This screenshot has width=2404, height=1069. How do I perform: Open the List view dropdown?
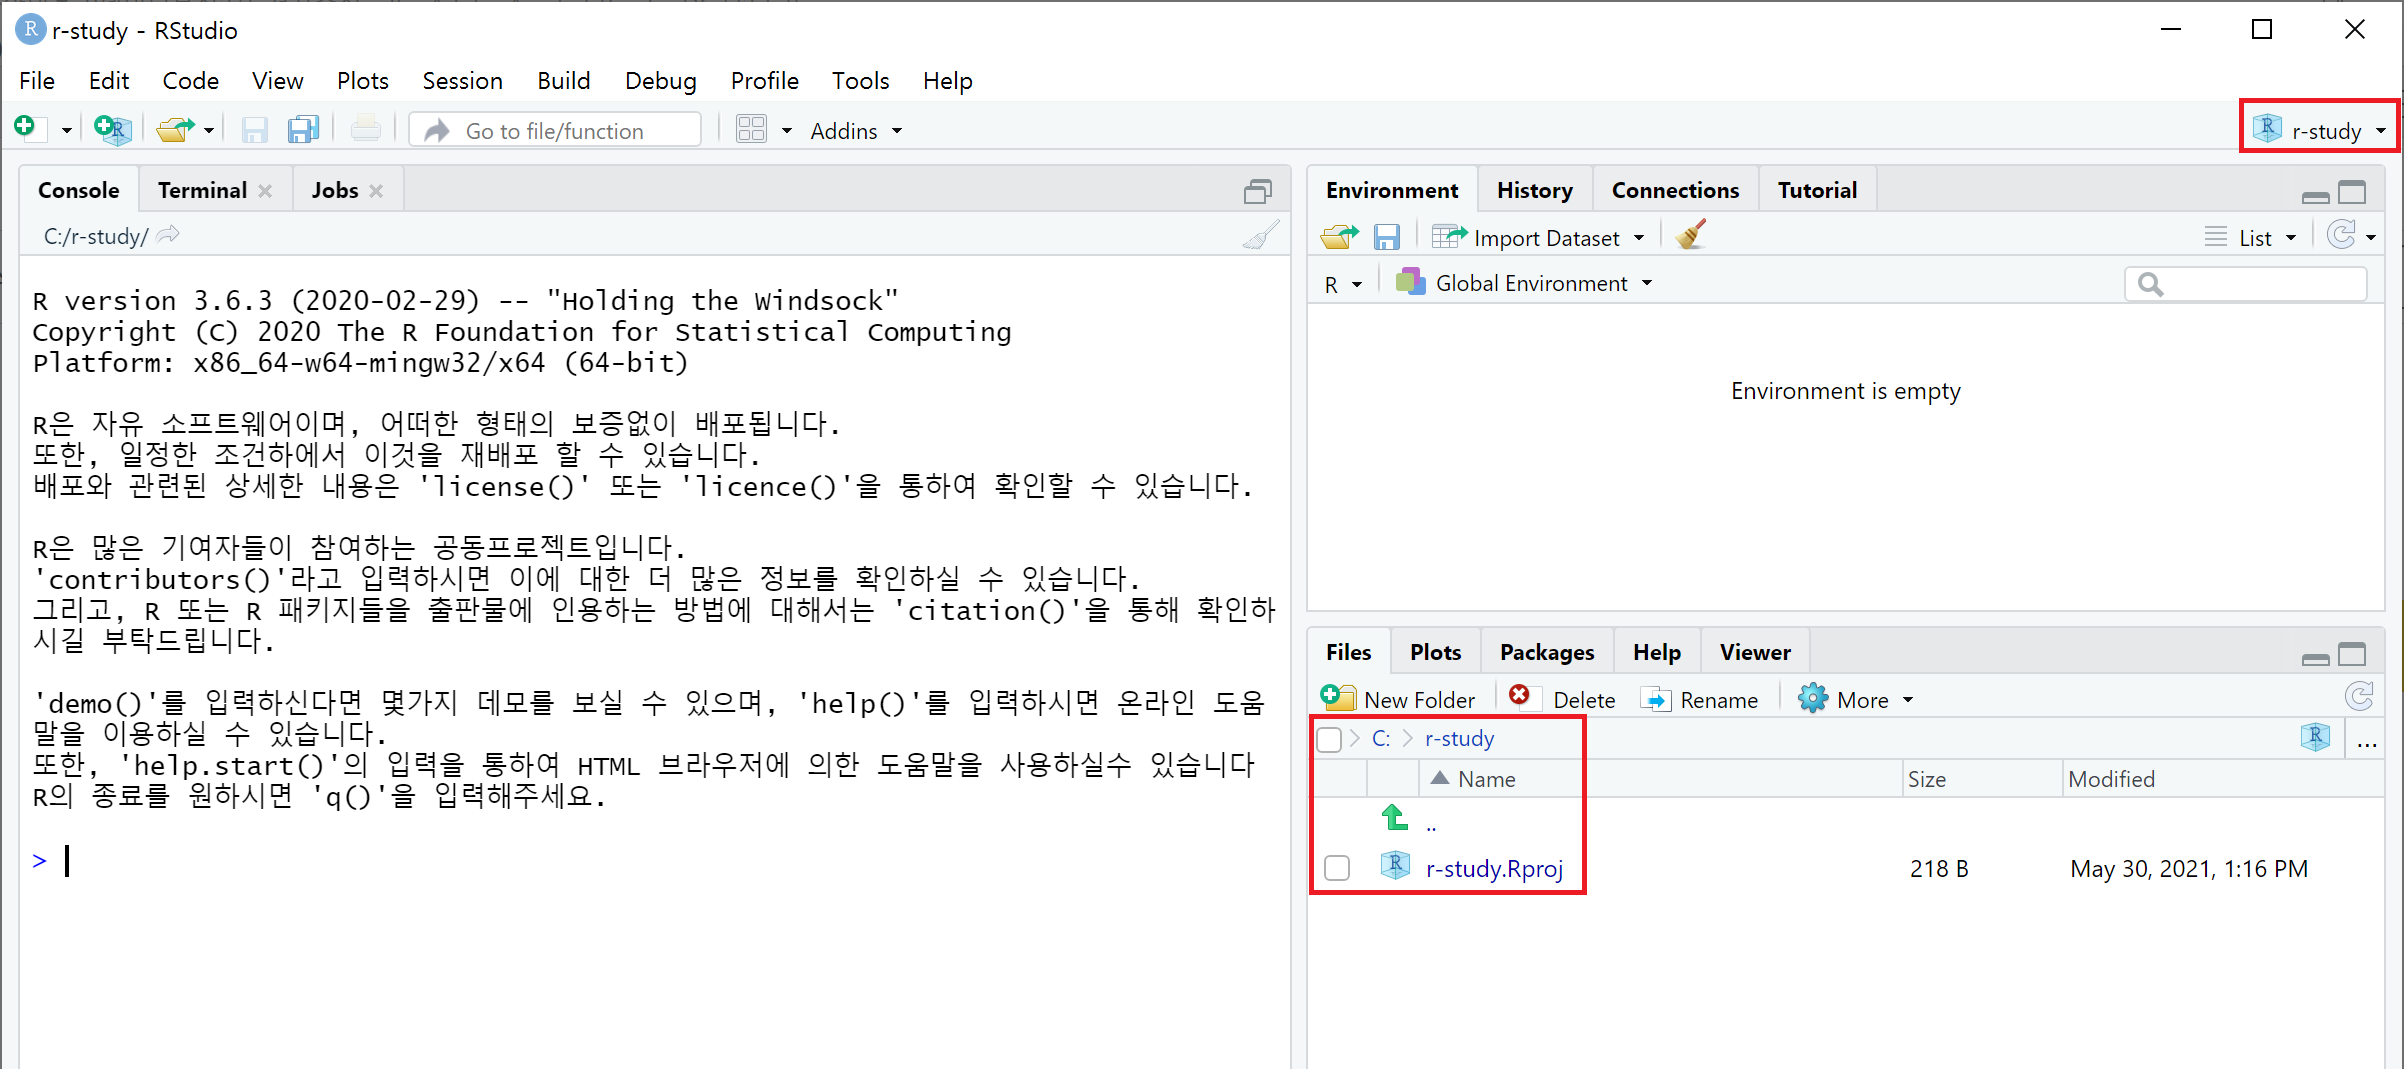pos(2250,237)
